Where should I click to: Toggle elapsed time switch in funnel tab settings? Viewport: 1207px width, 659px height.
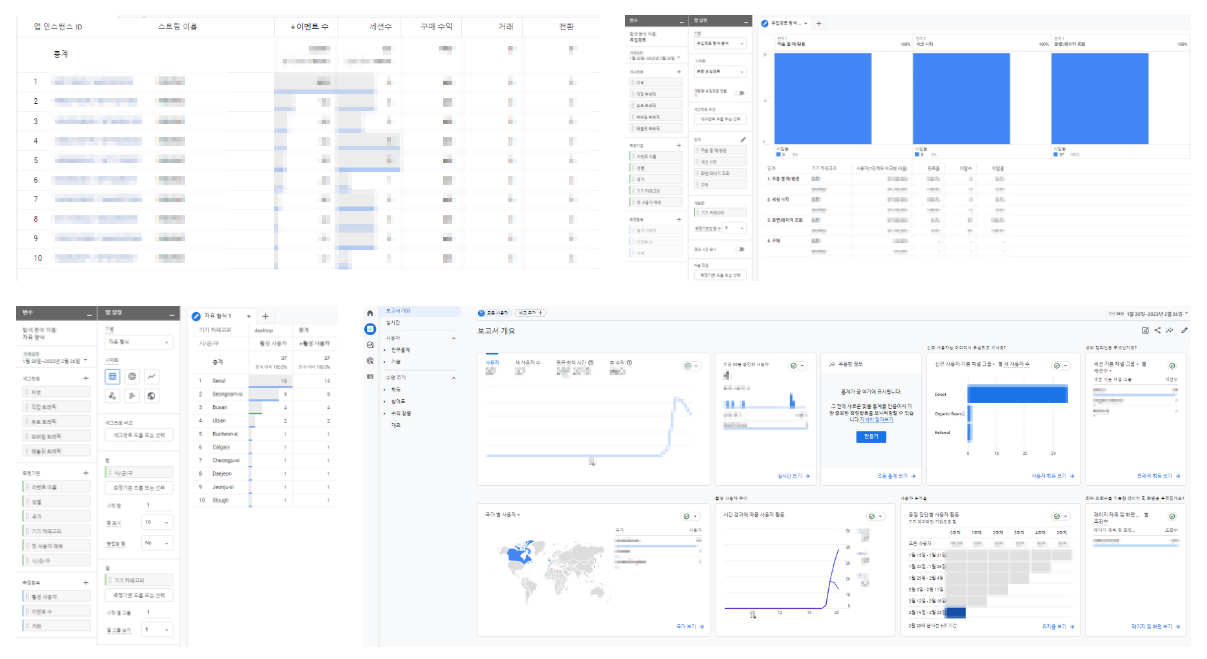click(739, 249)
